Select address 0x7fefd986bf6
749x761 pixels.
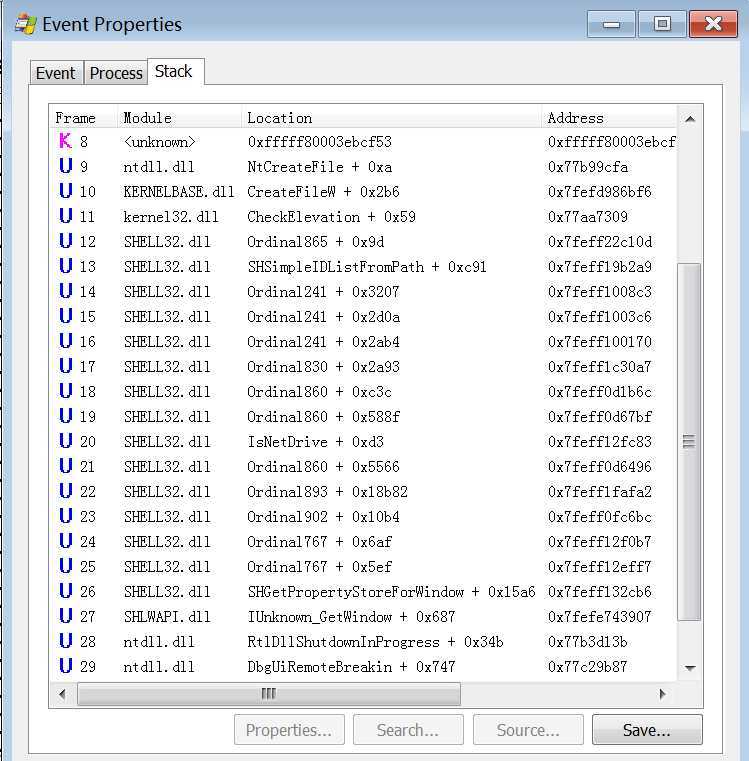click(599, 192)
